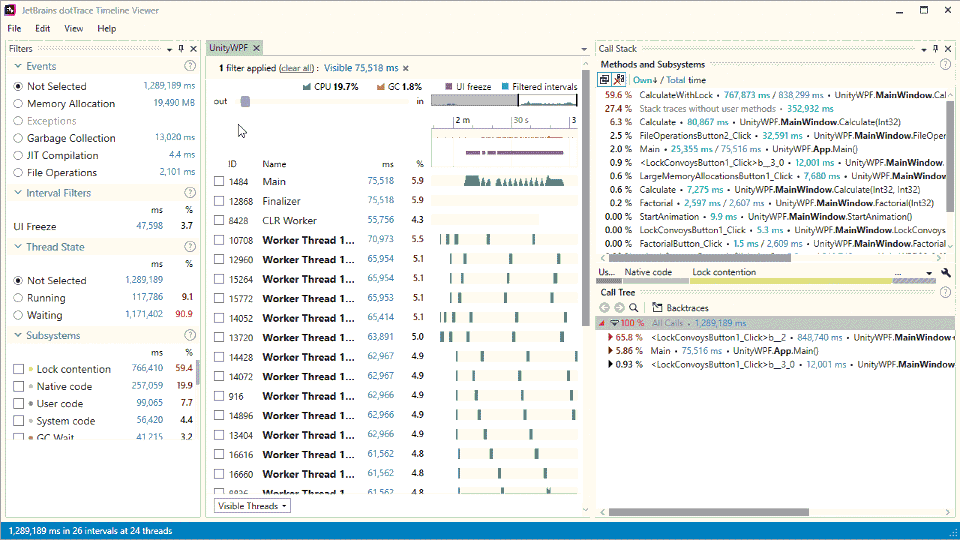Expand the LockConvoysButton1_Click b__2 call tree node
960x540 pixels.
[612, 338]
